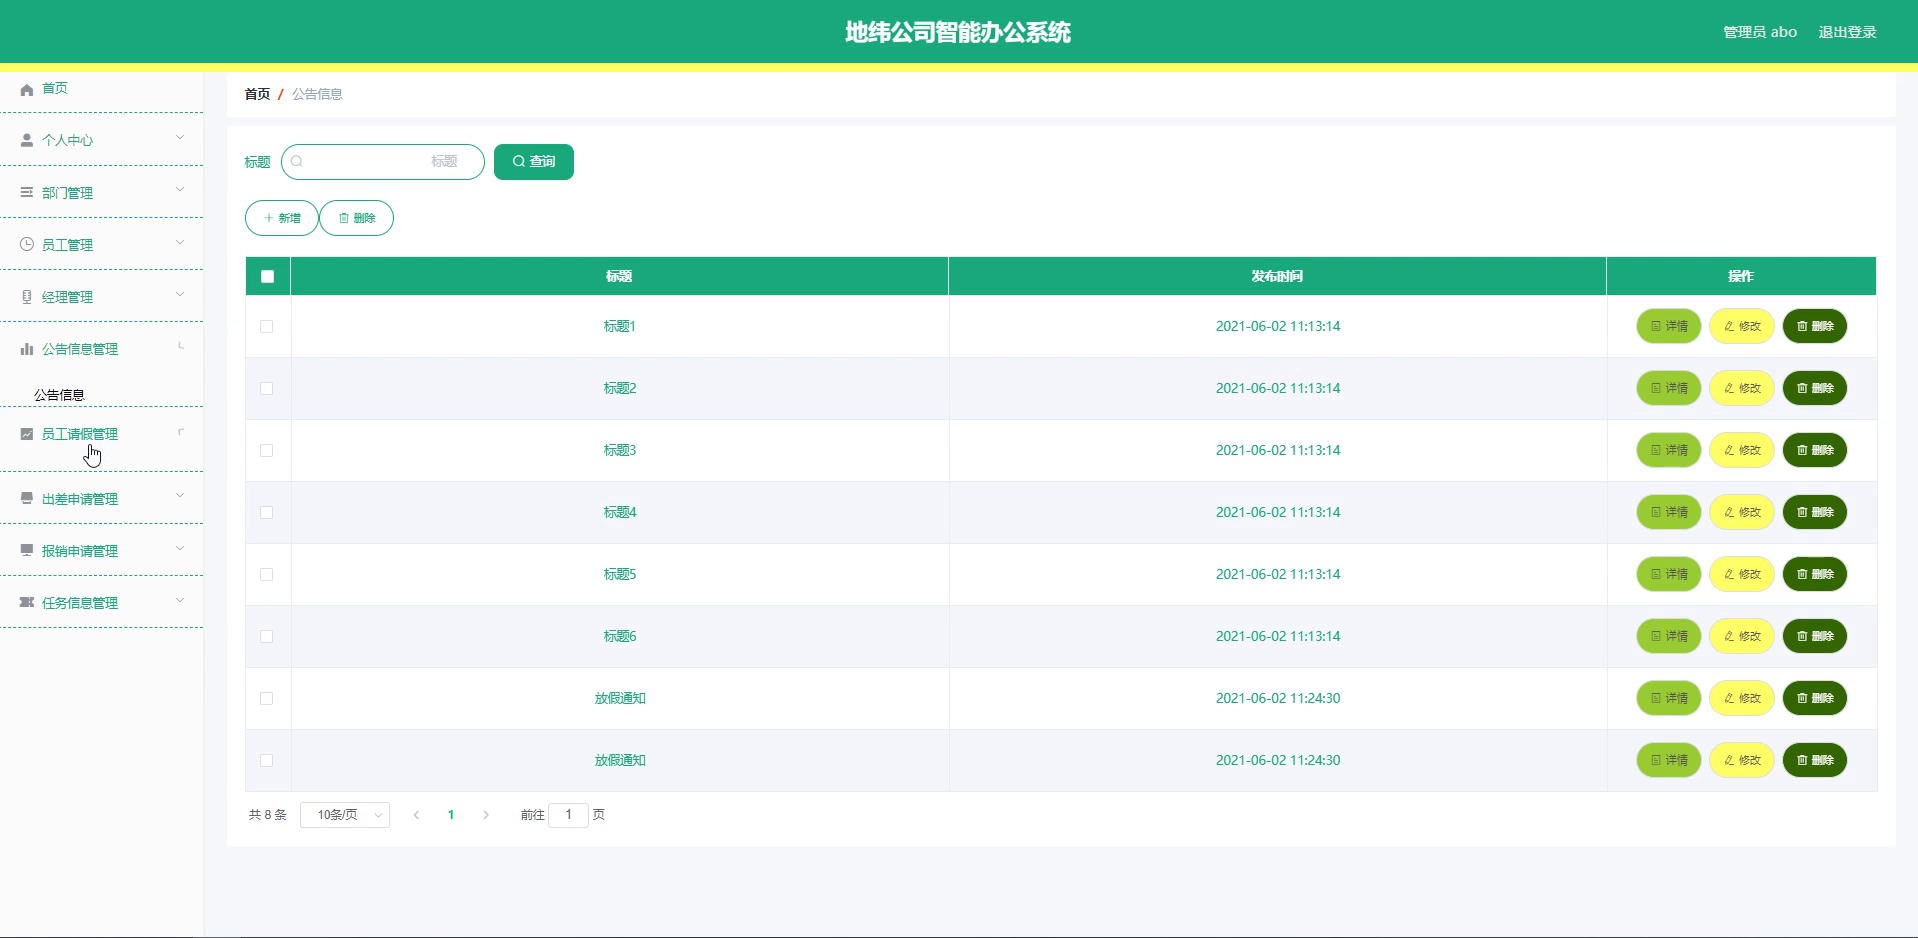Click the image icon beside 员工请假管理

27,434
